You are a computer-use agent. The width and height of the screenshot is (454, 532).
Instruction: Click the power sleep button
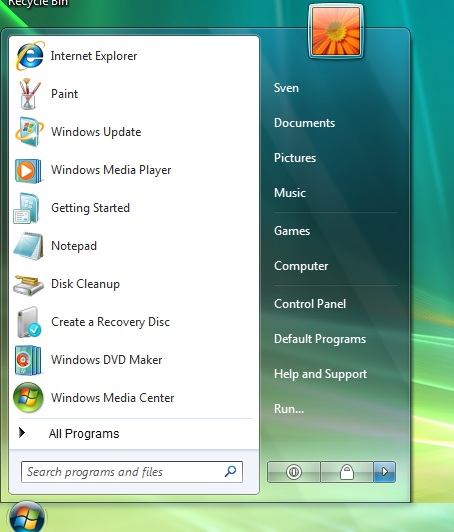(x=294, y=472)
